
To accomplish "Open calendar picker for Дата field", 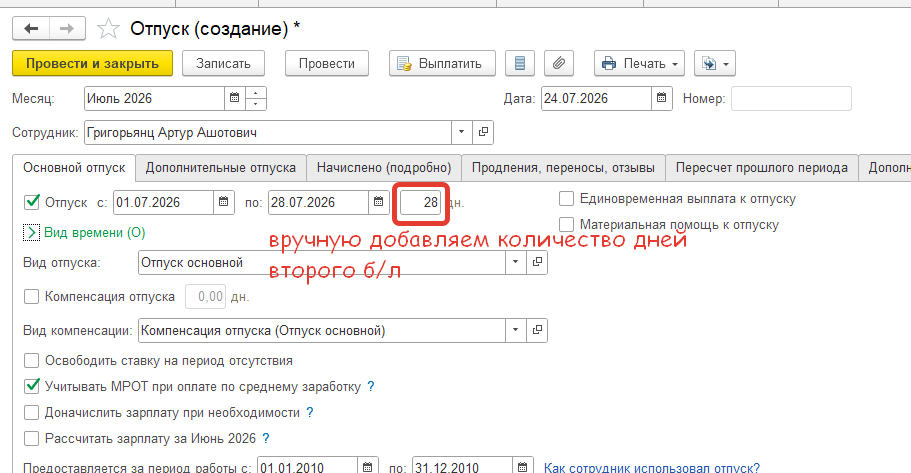I will click(x=662, y=98).
